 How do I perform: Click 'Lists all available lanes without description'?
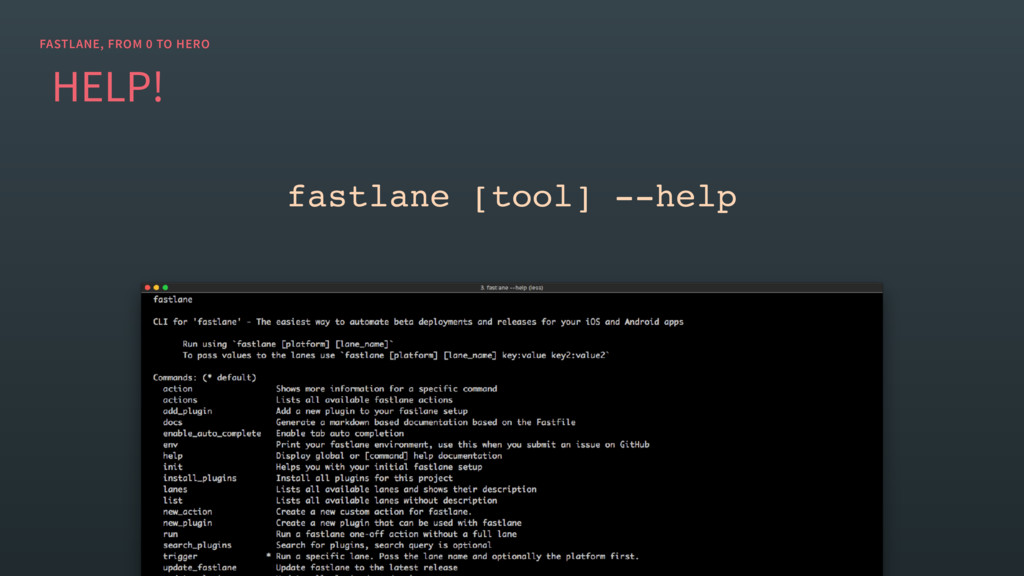(x=386, y=500)
